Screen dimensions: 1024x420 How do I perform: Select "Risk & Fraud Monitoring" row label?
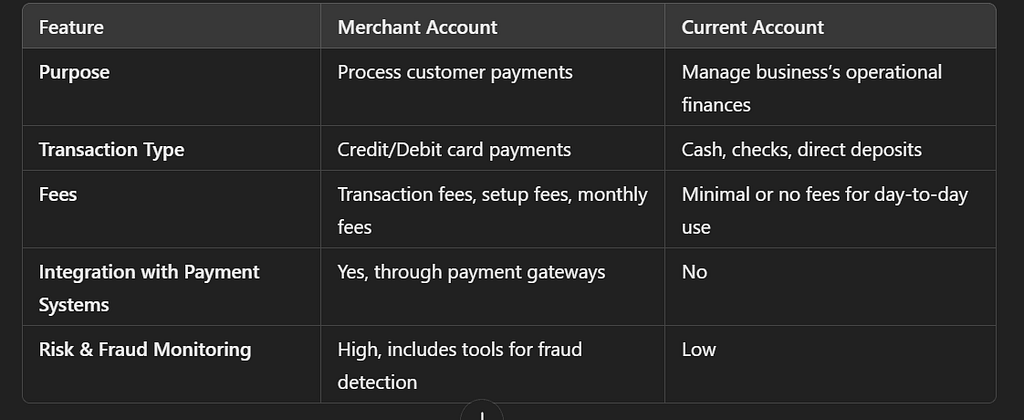click(145, 350)
